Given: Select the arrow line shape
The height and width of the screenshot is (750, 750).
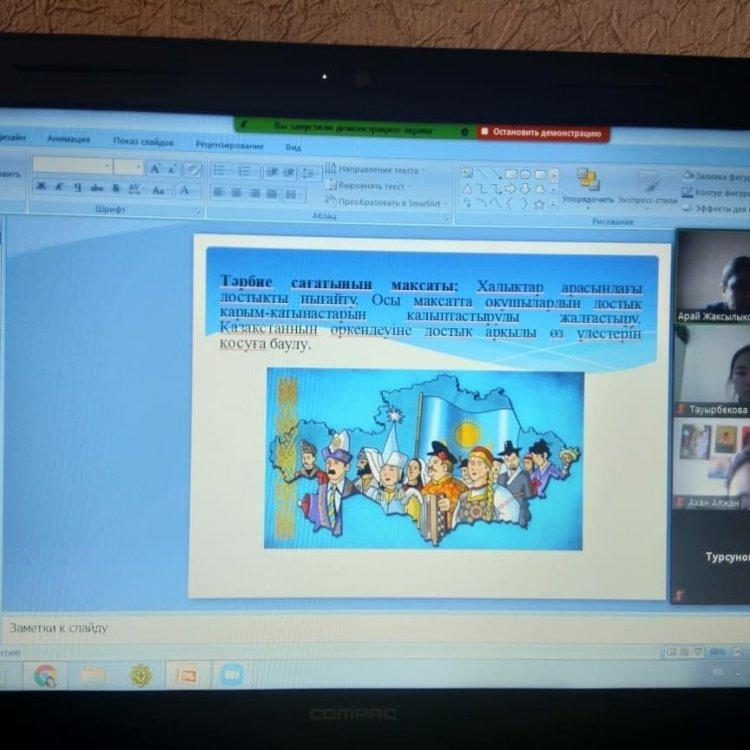Looking at the screenshot, I should pos(497,174).
